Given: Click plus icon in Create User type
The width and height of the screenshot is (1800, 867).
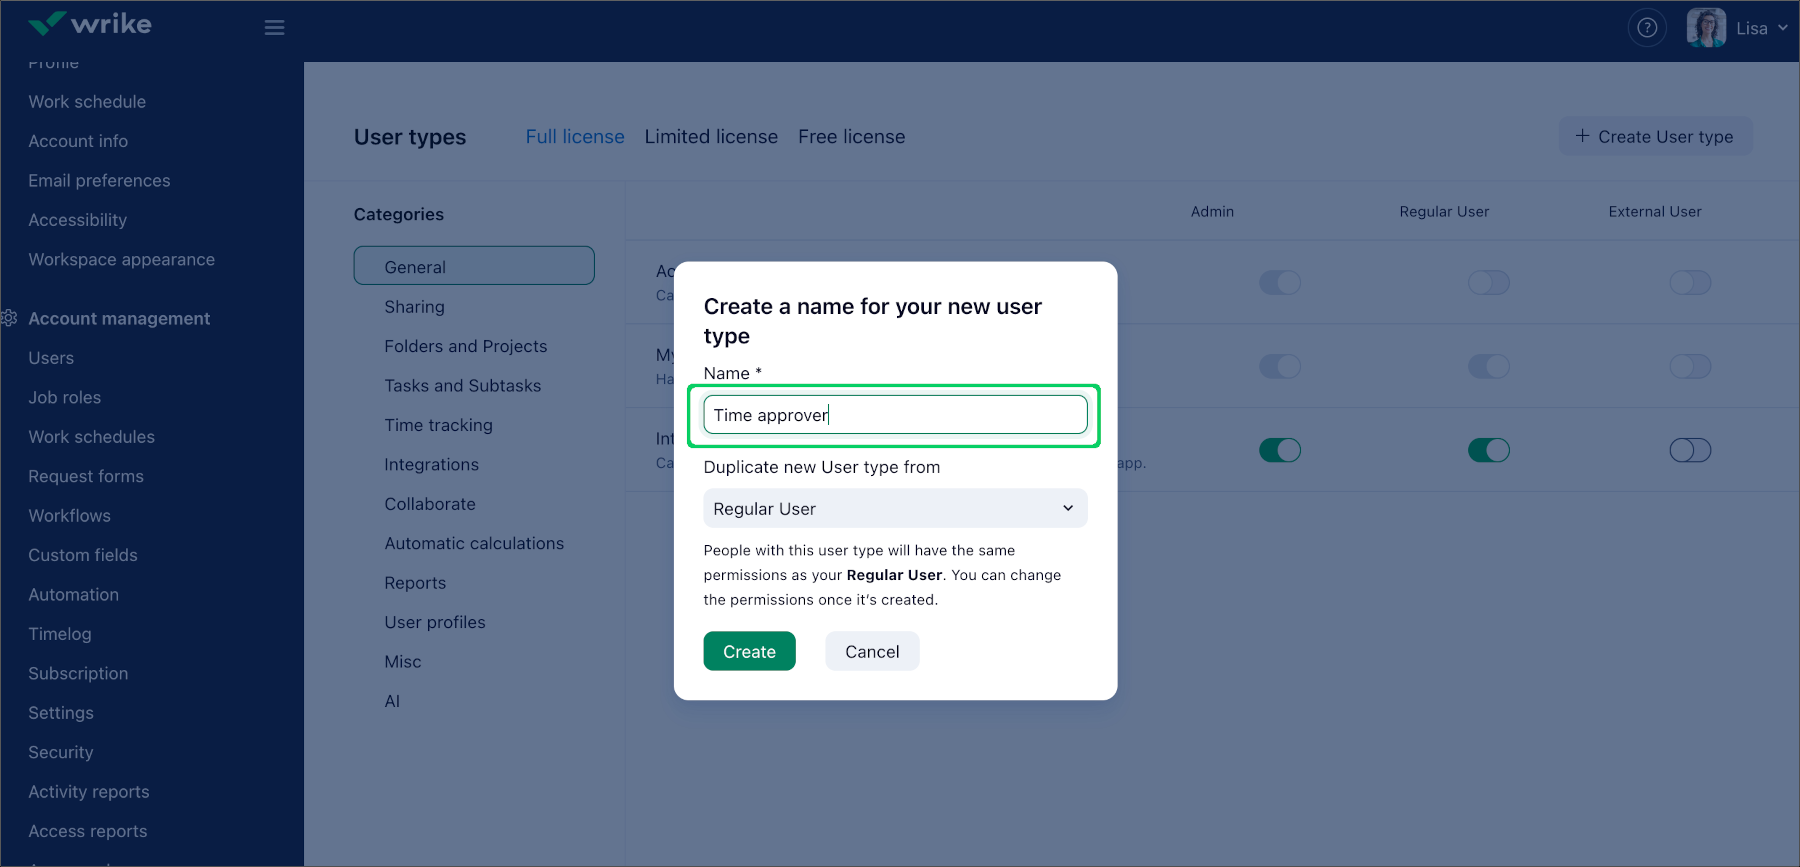Looking at the screenshot, I should coord(1582,136).
